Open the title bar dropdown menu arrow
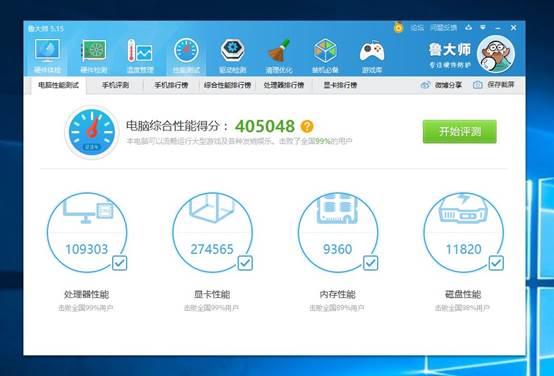Screen dimensions: 554x376 coord(483,27)
